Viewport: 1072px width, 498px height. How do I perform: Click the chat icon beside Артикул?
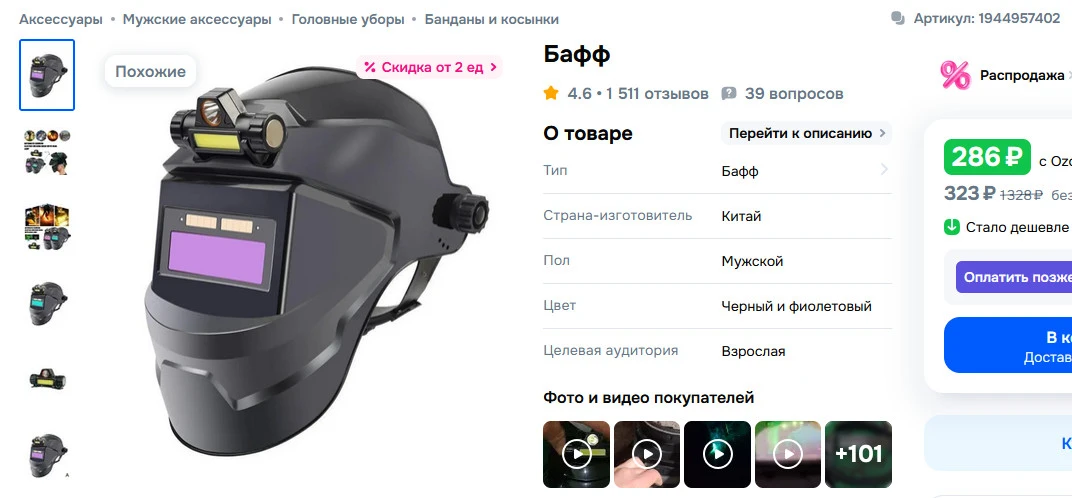coord(898,18)
